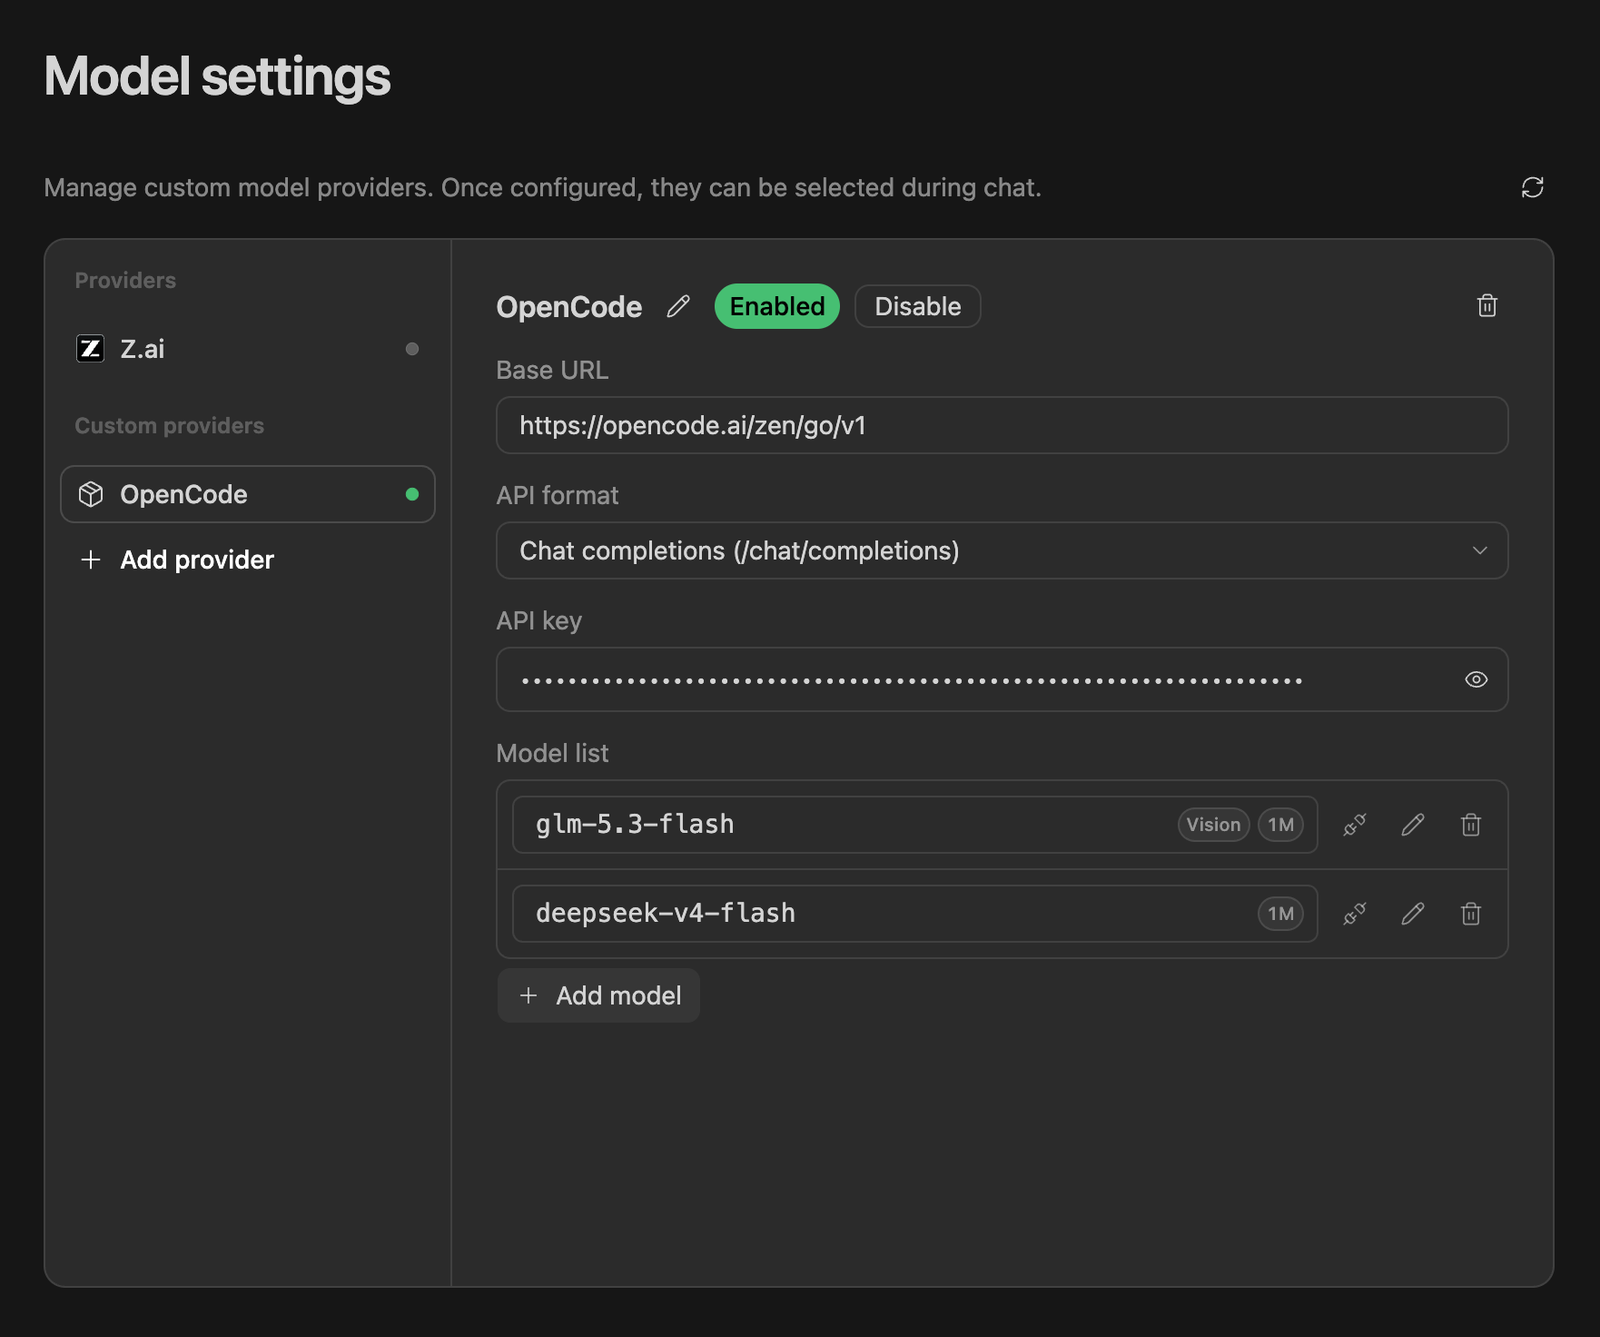Image resolution: width=1600 pixels, height=1337 pixels.
Task: Expand API format via chevron arrow
Action: pyautogui.click(x=1480, y=551)
